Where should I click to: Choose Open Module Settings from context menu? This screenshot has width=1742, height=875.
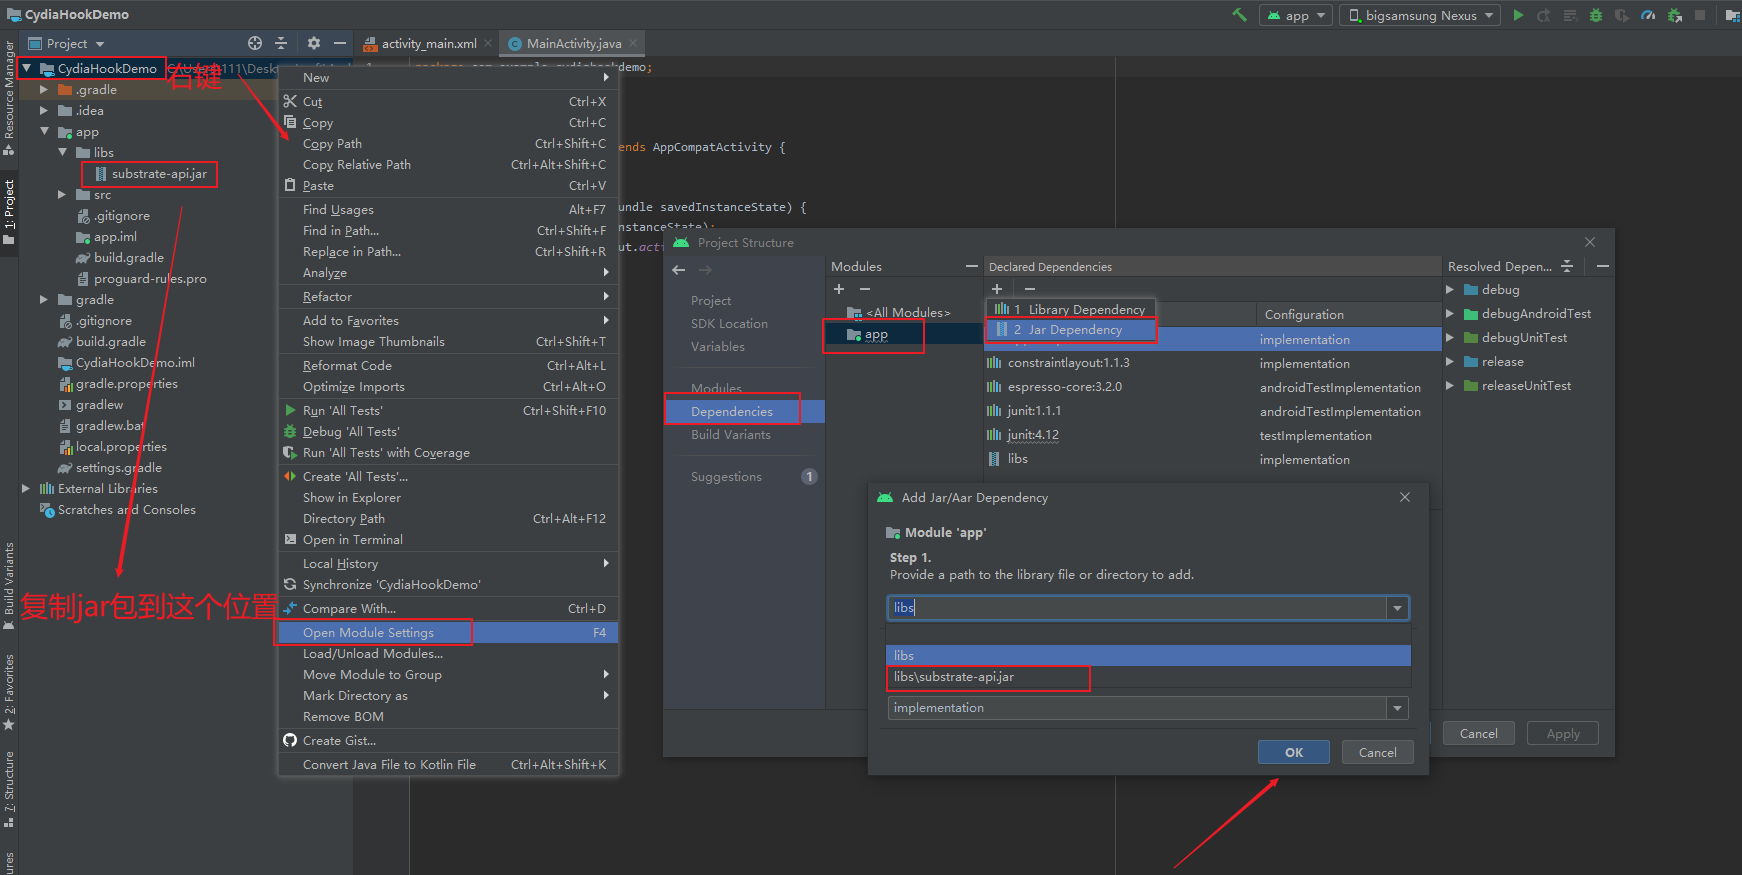click(448, 632)
